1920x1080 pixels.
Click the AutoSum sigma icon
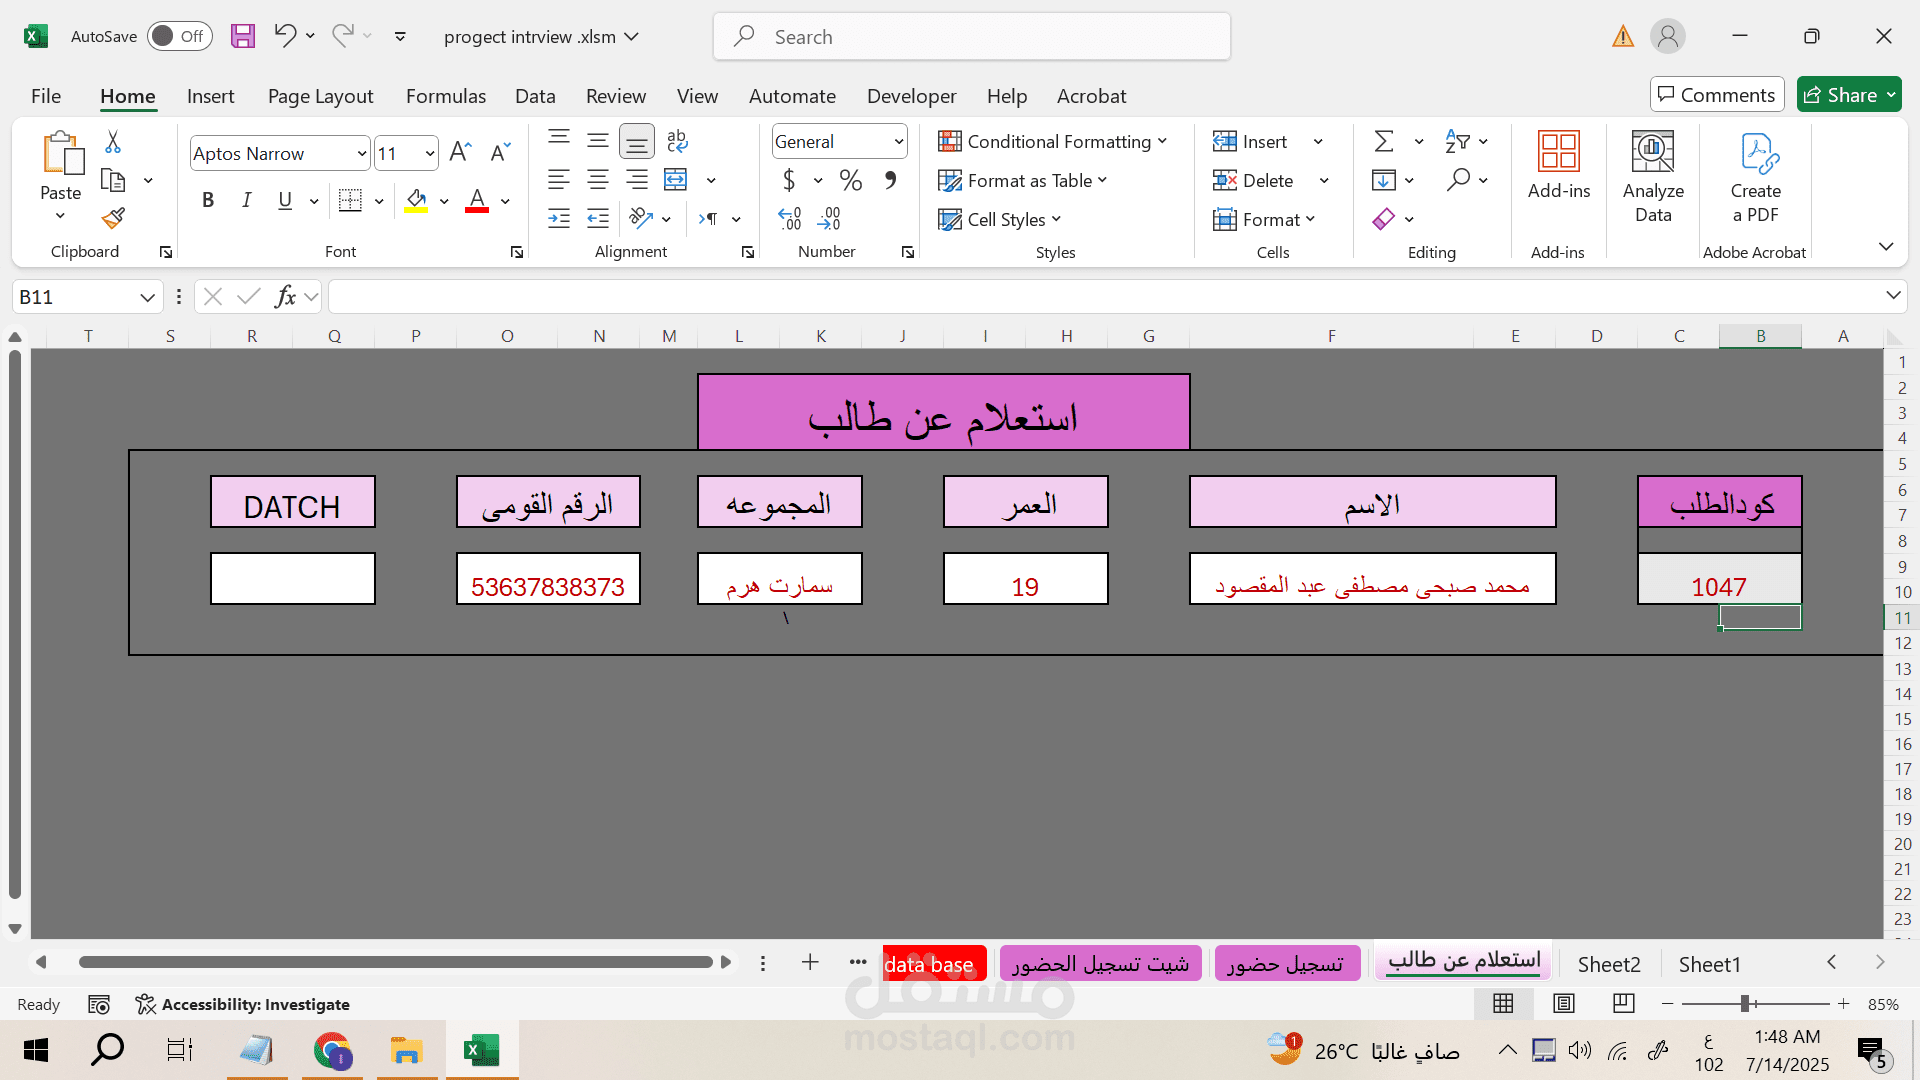coord(1384,141)
